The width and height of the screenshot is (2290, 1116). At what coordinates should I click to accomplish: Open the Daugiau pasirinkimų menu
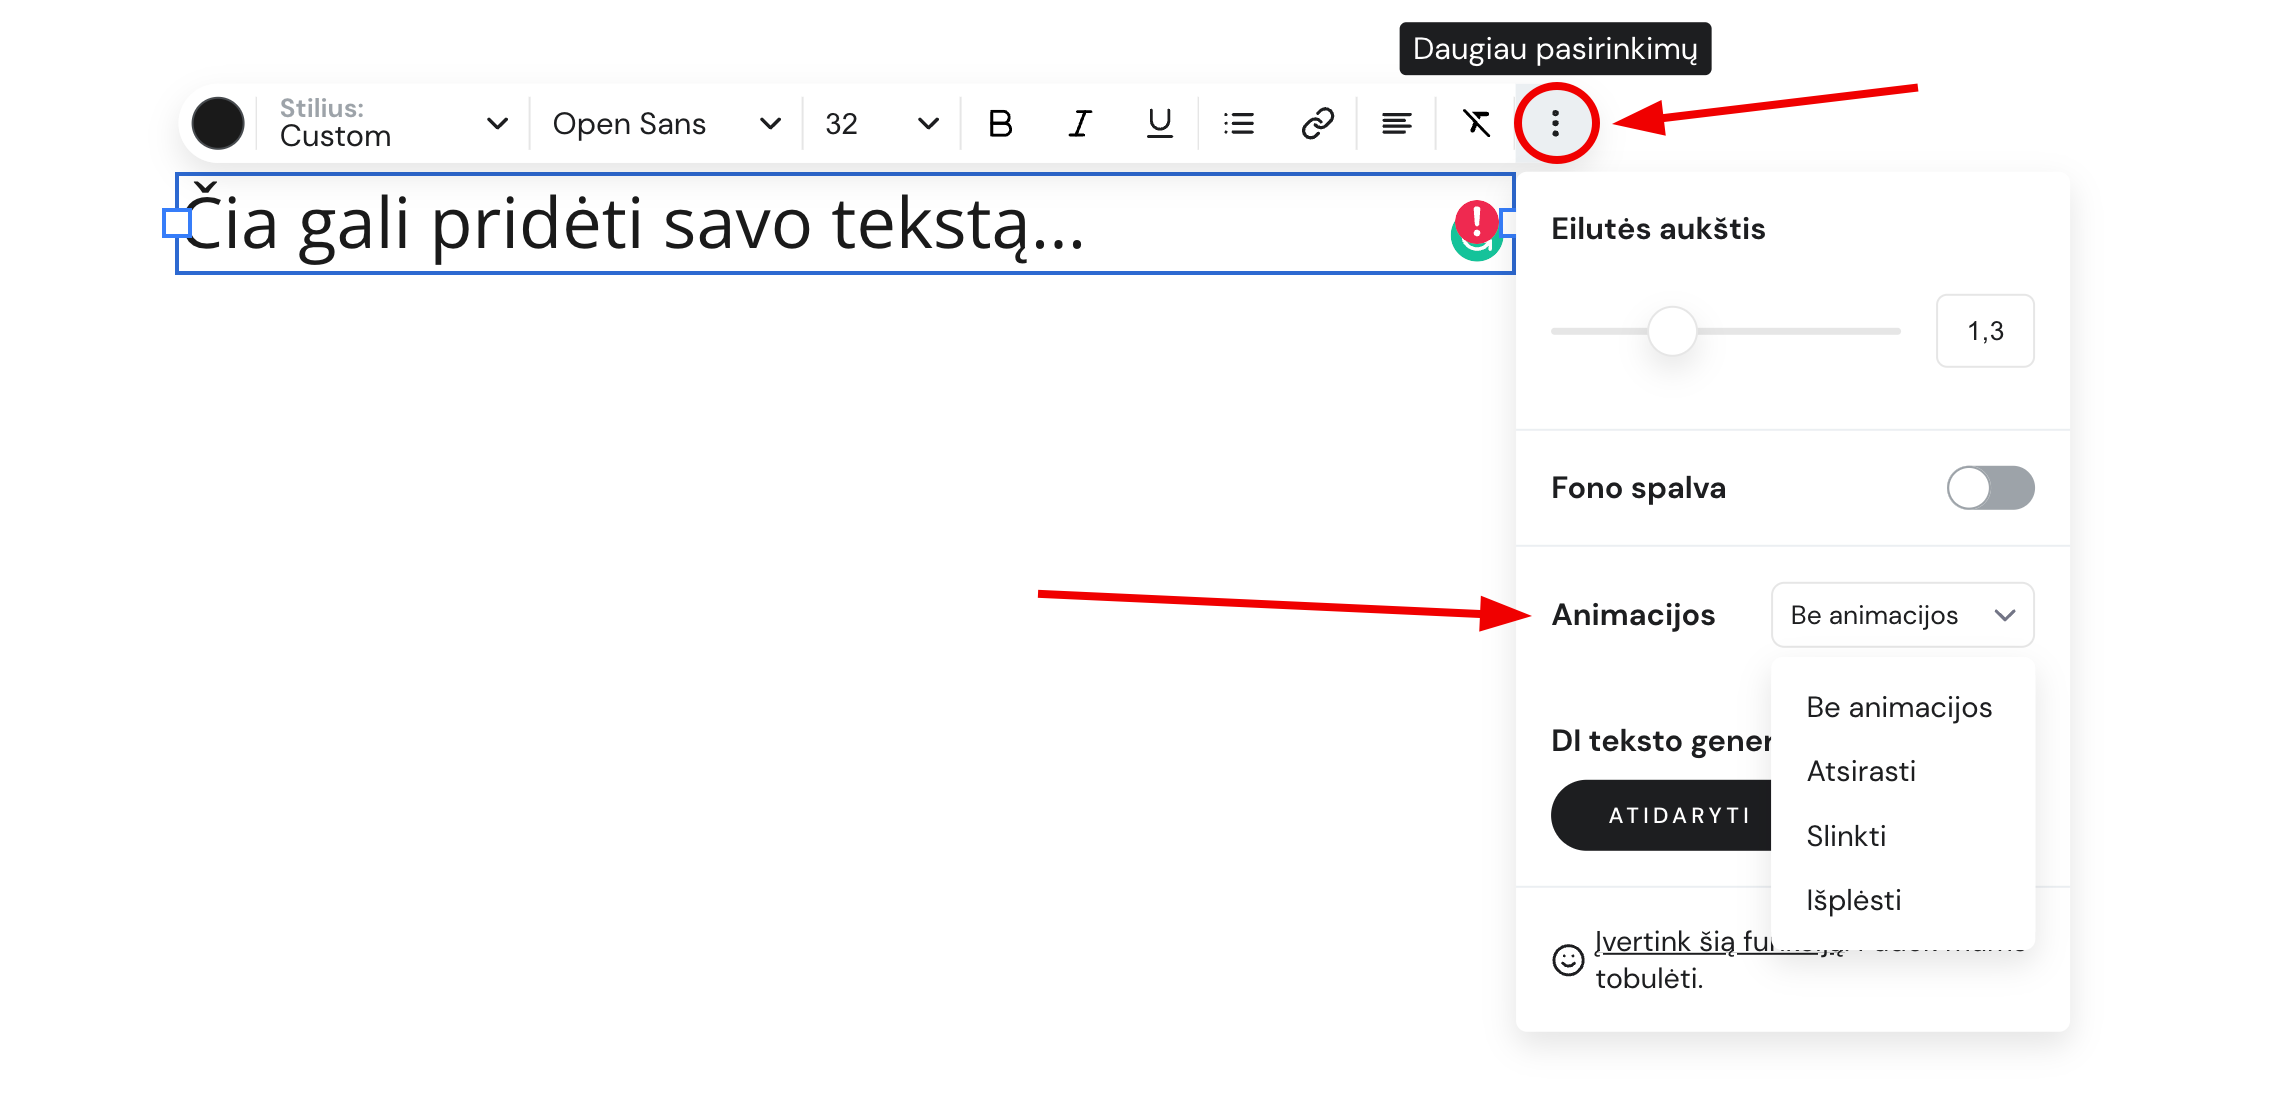tap(1555, 122)
